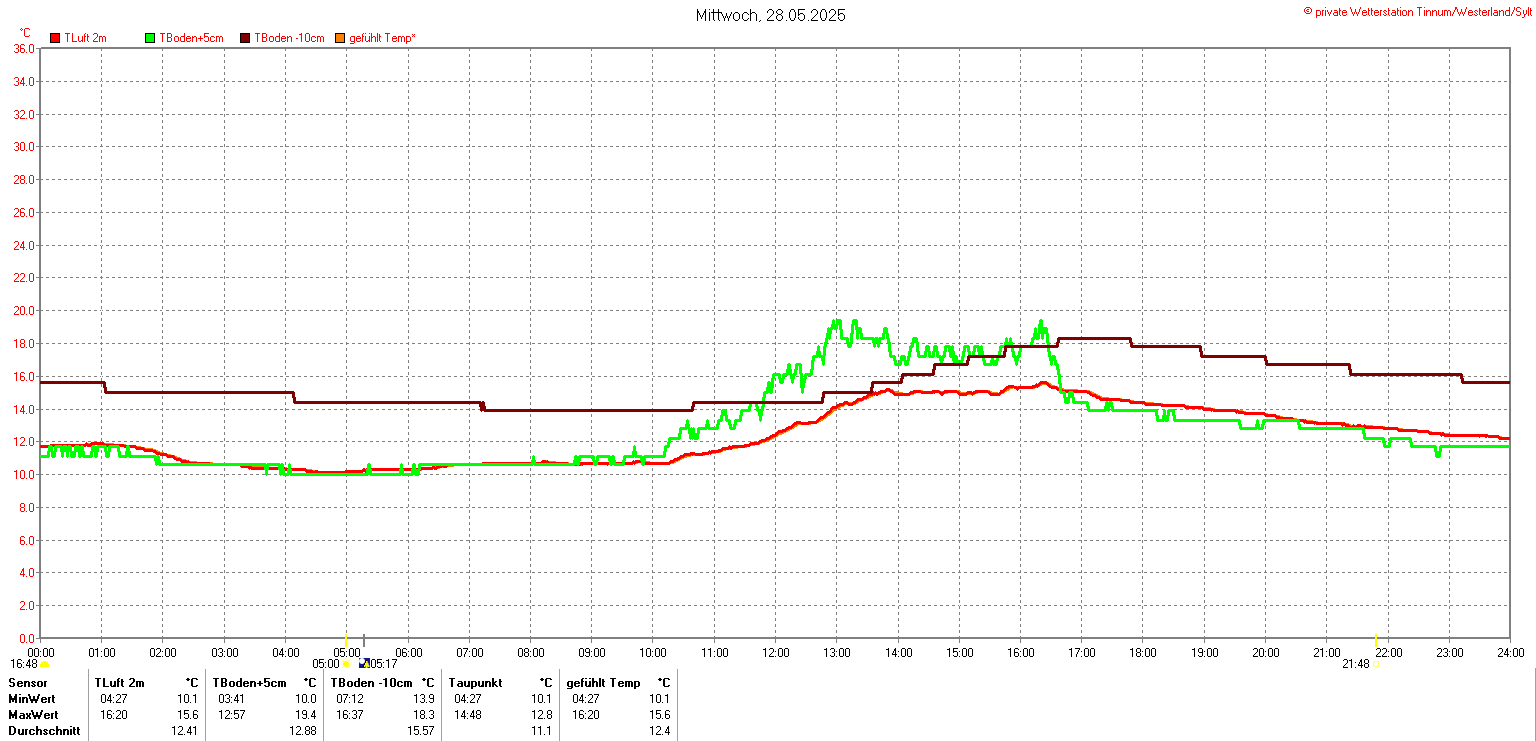Click the orange gefühlt Temp legend square
Viewport: 1536px width, 741px height.
click(x=340, y=39)
